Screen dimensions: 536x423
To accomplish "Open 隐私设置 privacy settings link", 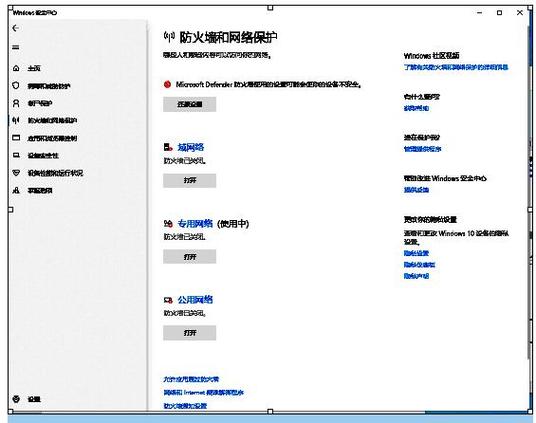I will (416, 253).
